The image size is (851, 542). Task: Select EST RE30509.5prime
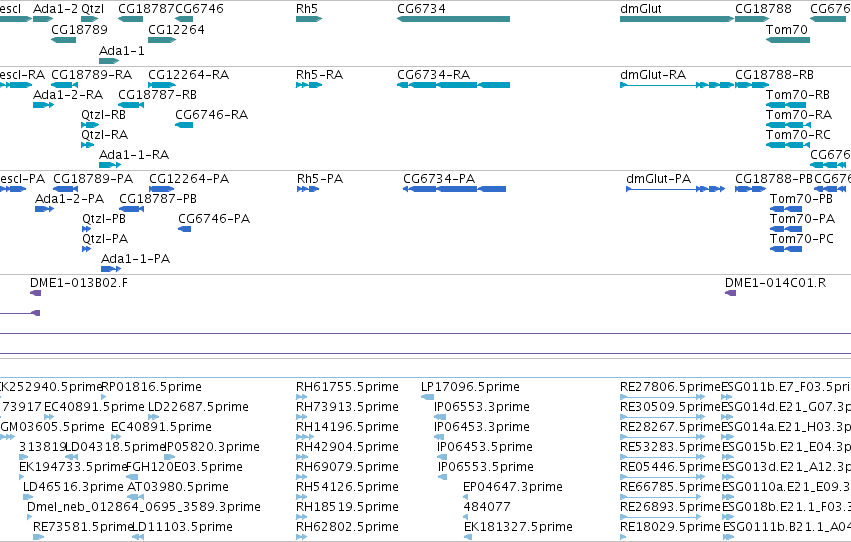click(663, 417)
